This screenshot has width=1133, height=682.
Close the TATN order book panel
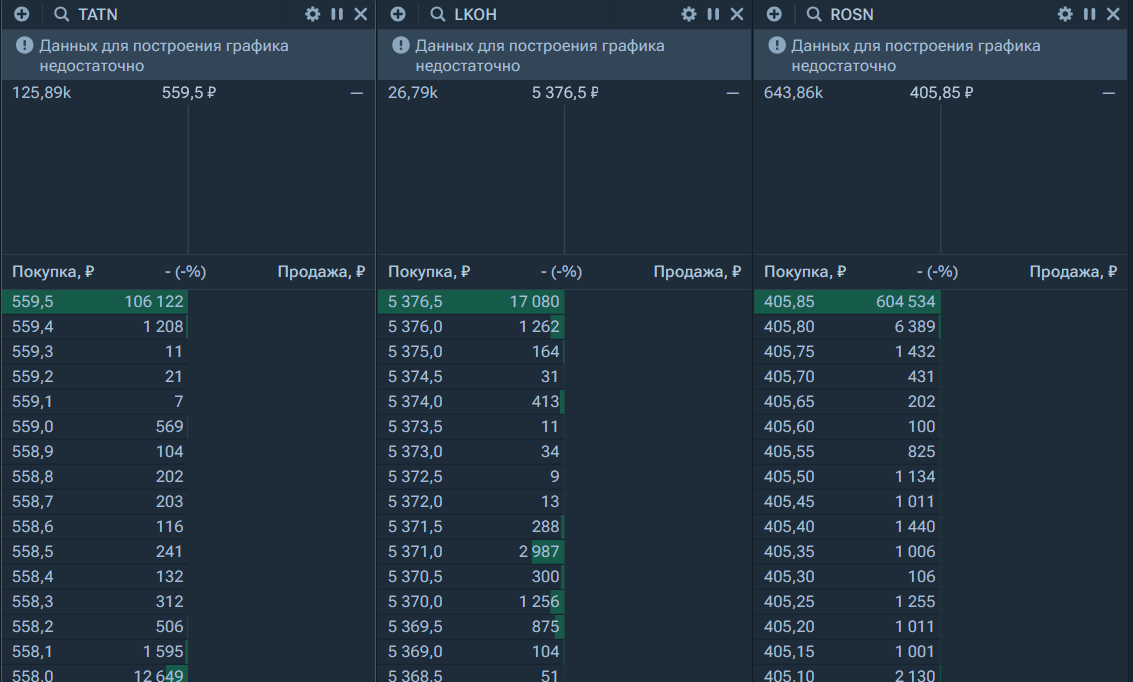tap(361, 14)
